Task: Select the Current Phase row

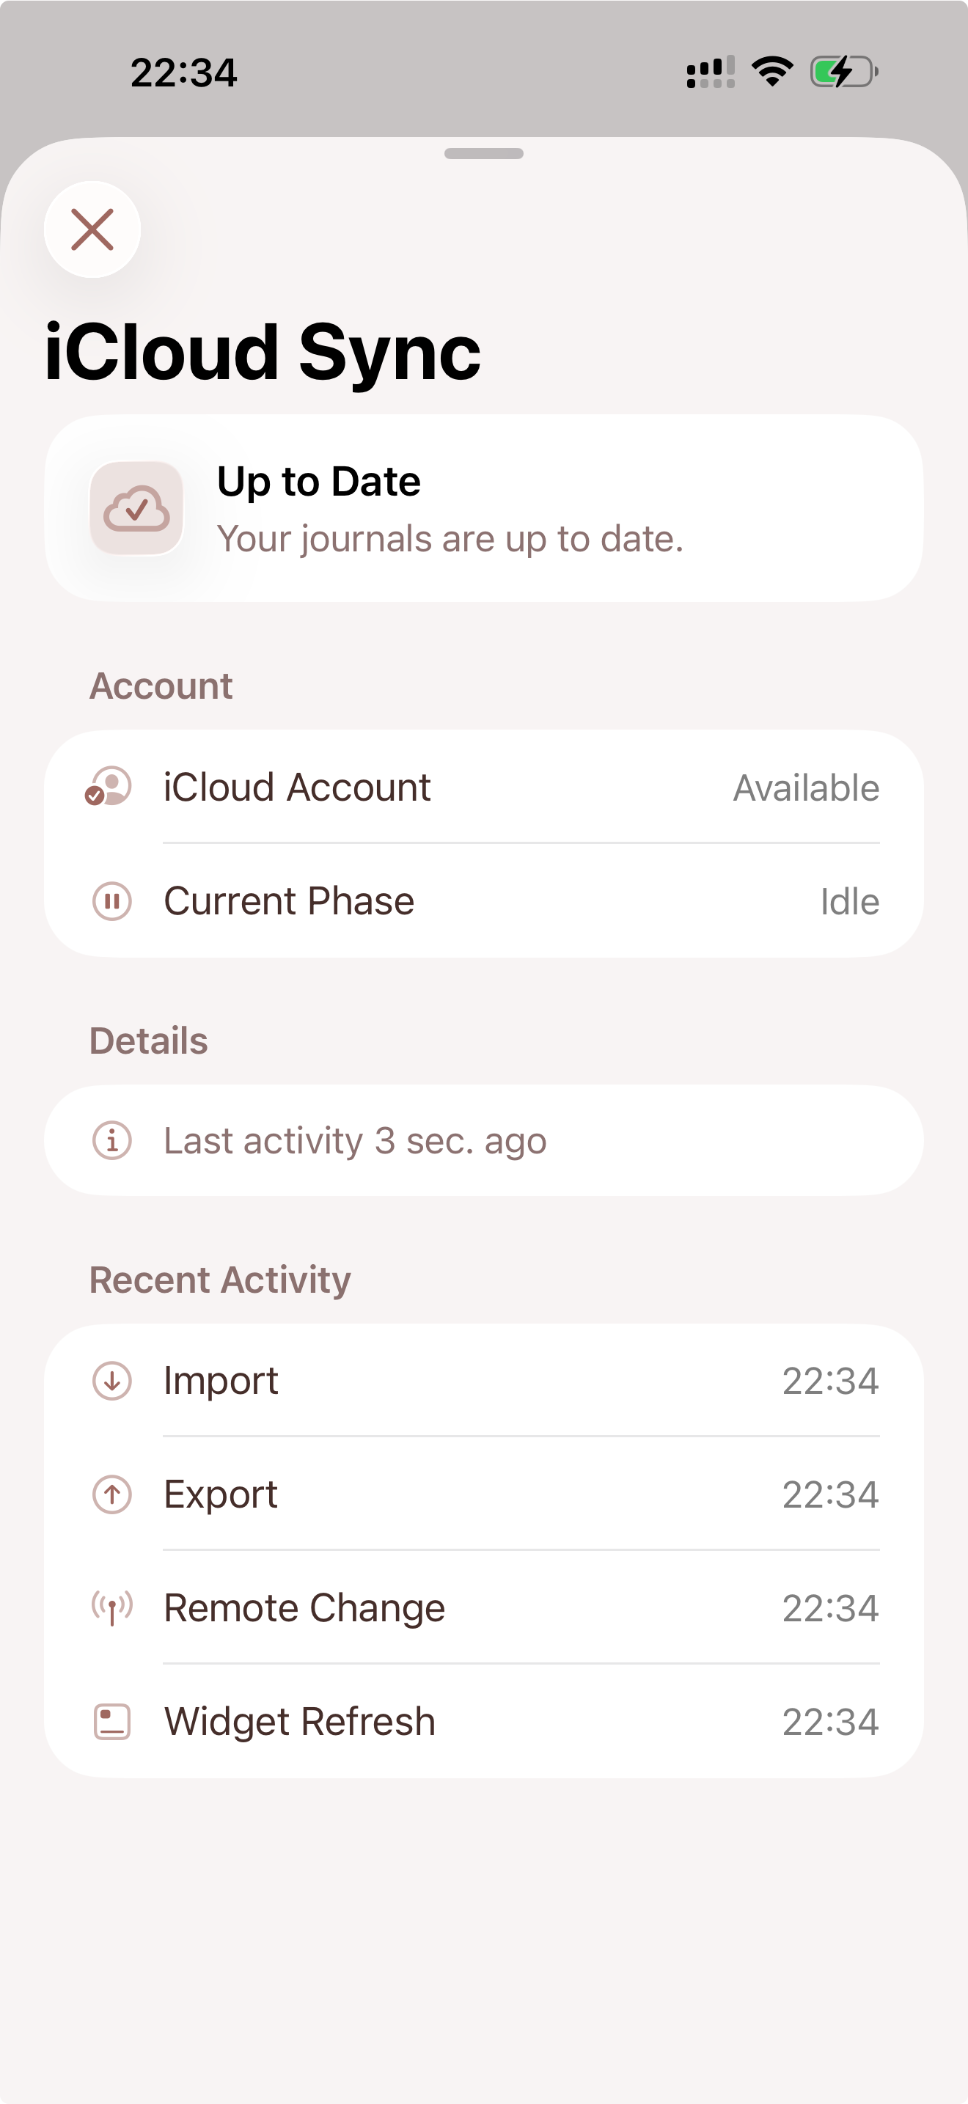Action: 483,901
